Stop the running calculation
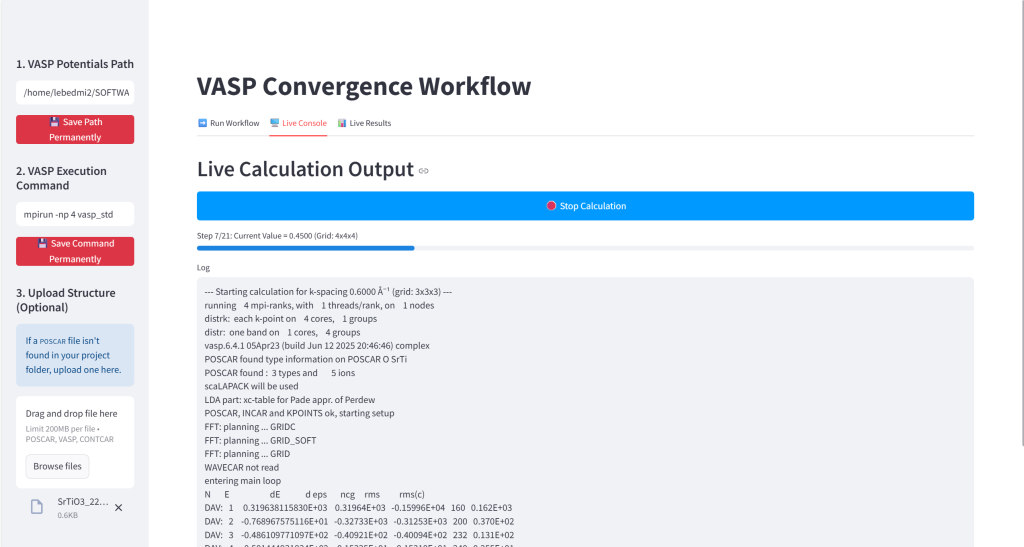The image size is (1024, 547). pyautogui.click(x=585, y=206)
